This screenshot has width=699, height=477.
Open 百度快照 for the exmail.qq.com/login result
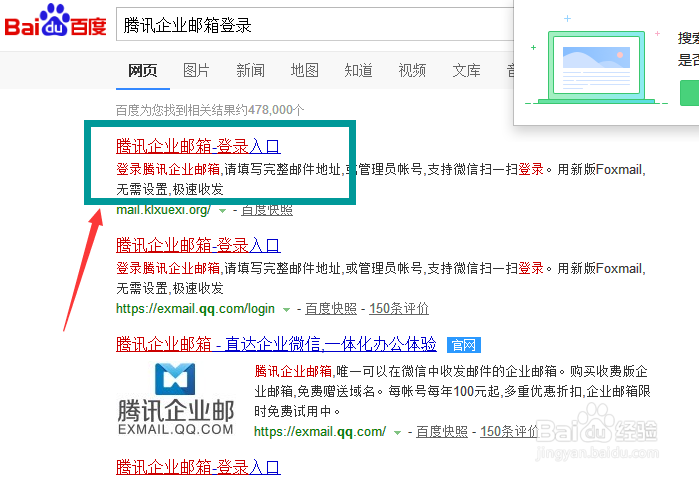(331, 308)
